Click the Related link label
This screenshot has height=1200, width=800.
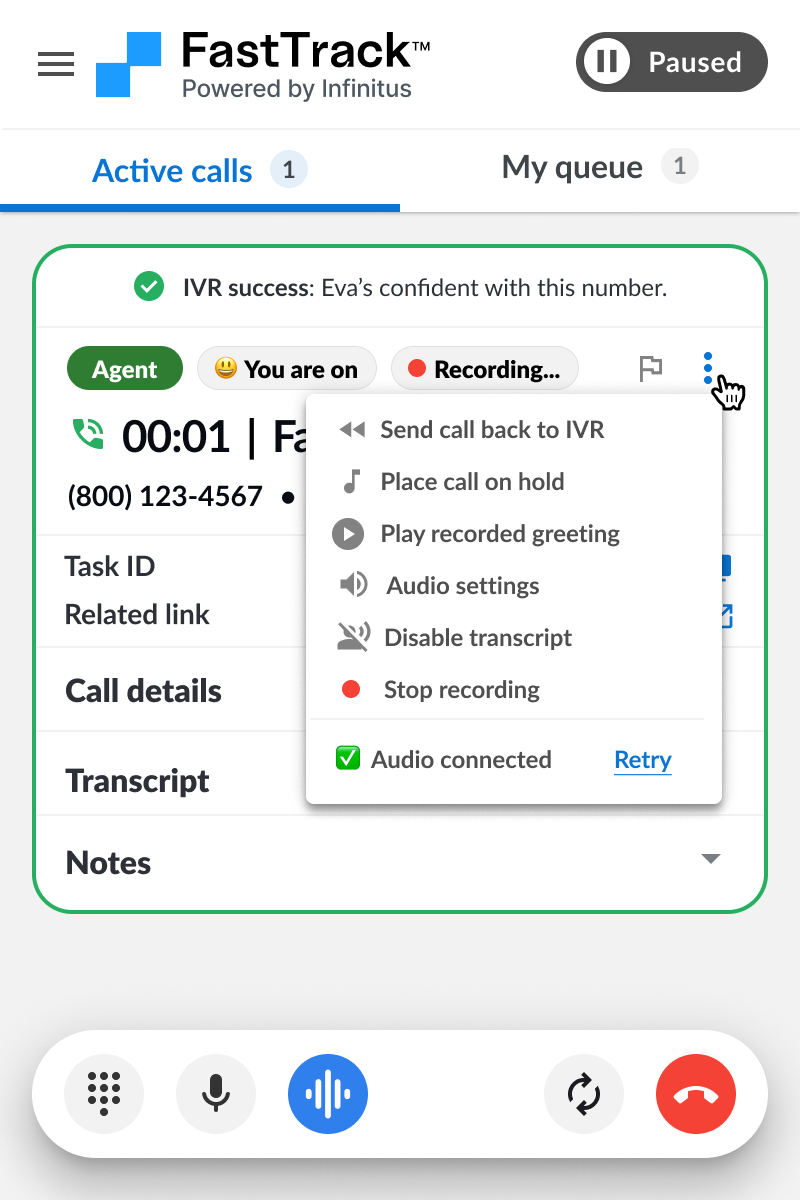tap(137, 614)
